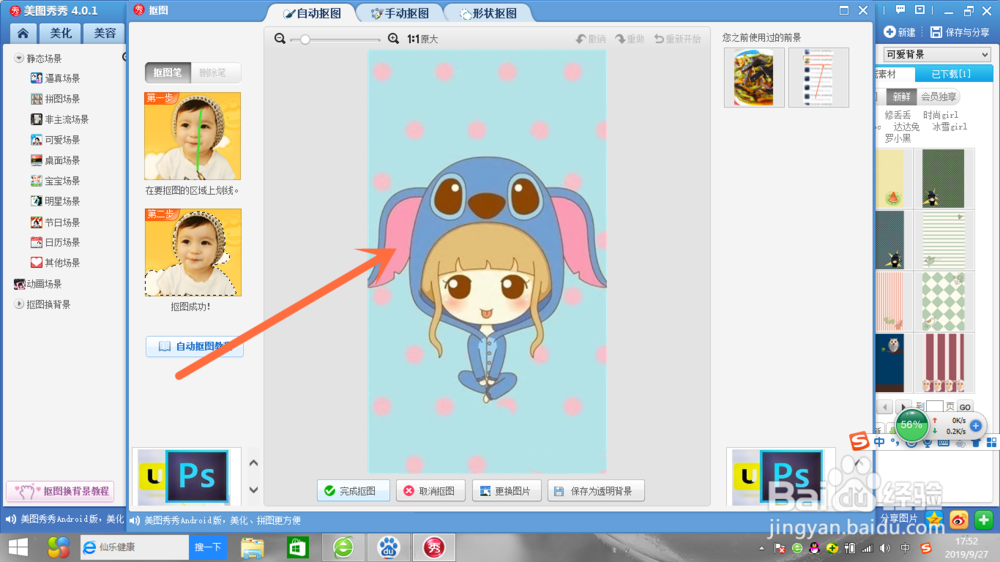Open the 可爱背景 dropdown
1000x562 pixels.
tap(937, 54)
